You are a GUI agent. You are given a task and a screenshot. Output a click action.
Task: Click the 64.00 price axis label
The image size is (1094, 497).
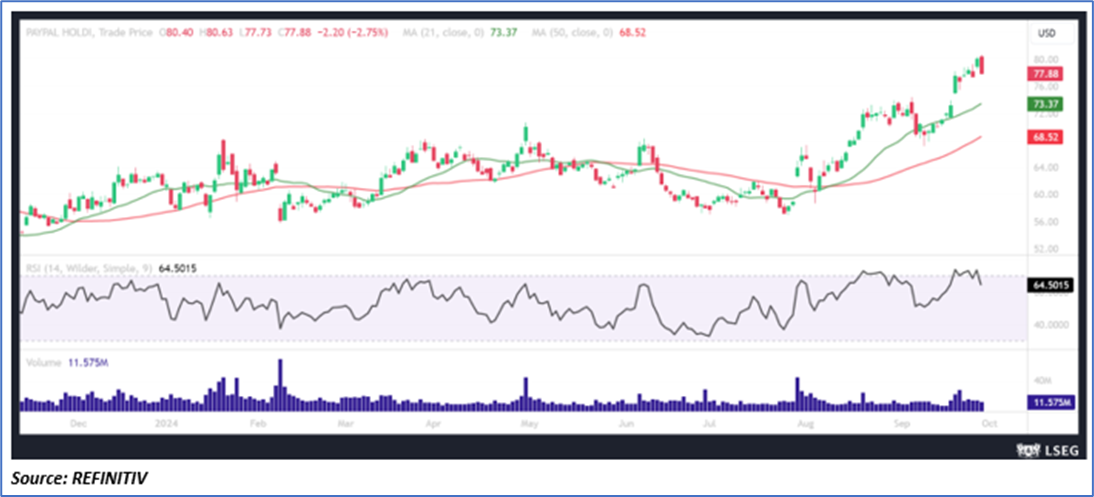point(1047,168)
